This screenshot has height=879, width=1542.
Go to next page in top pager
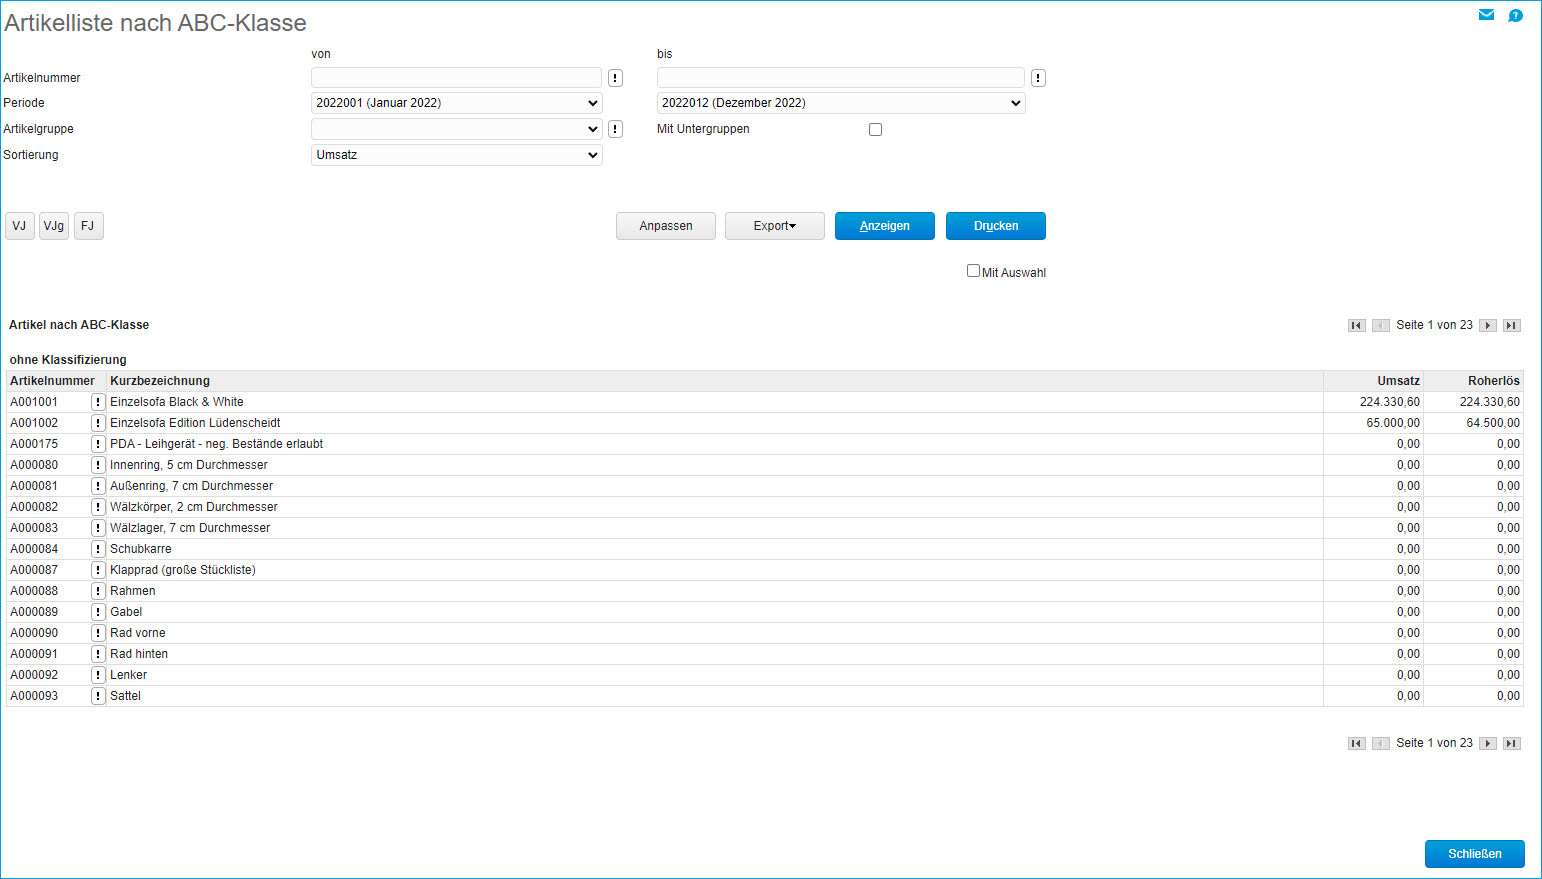point(1488,325)
